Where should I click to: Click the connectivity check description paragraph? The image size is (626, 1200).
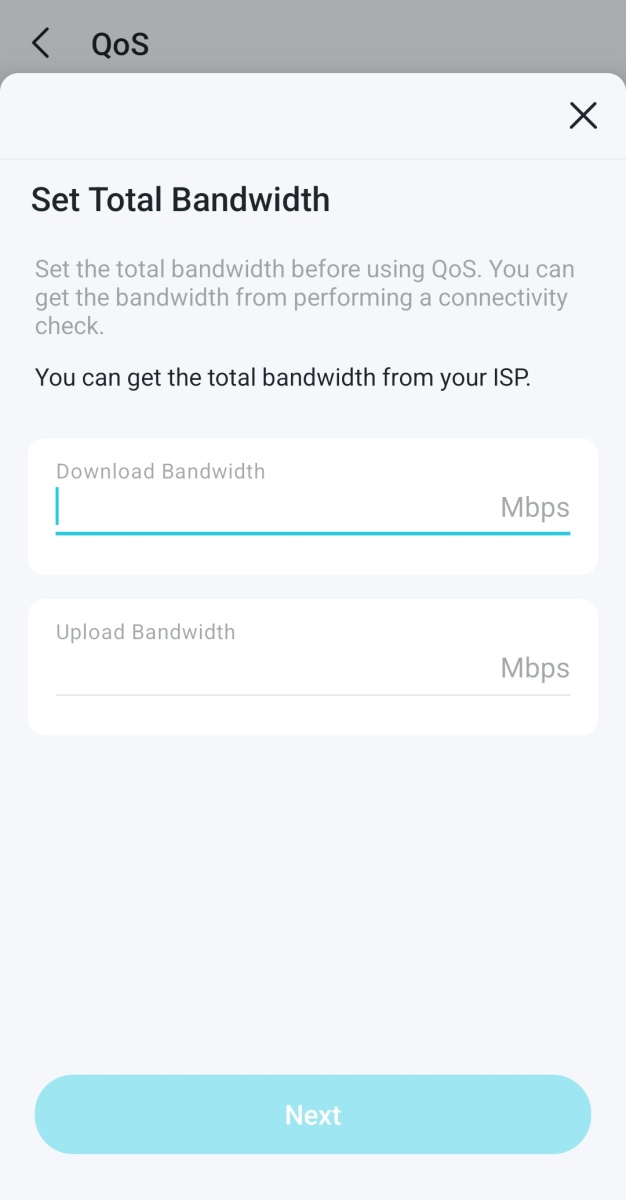pos(300,296)
